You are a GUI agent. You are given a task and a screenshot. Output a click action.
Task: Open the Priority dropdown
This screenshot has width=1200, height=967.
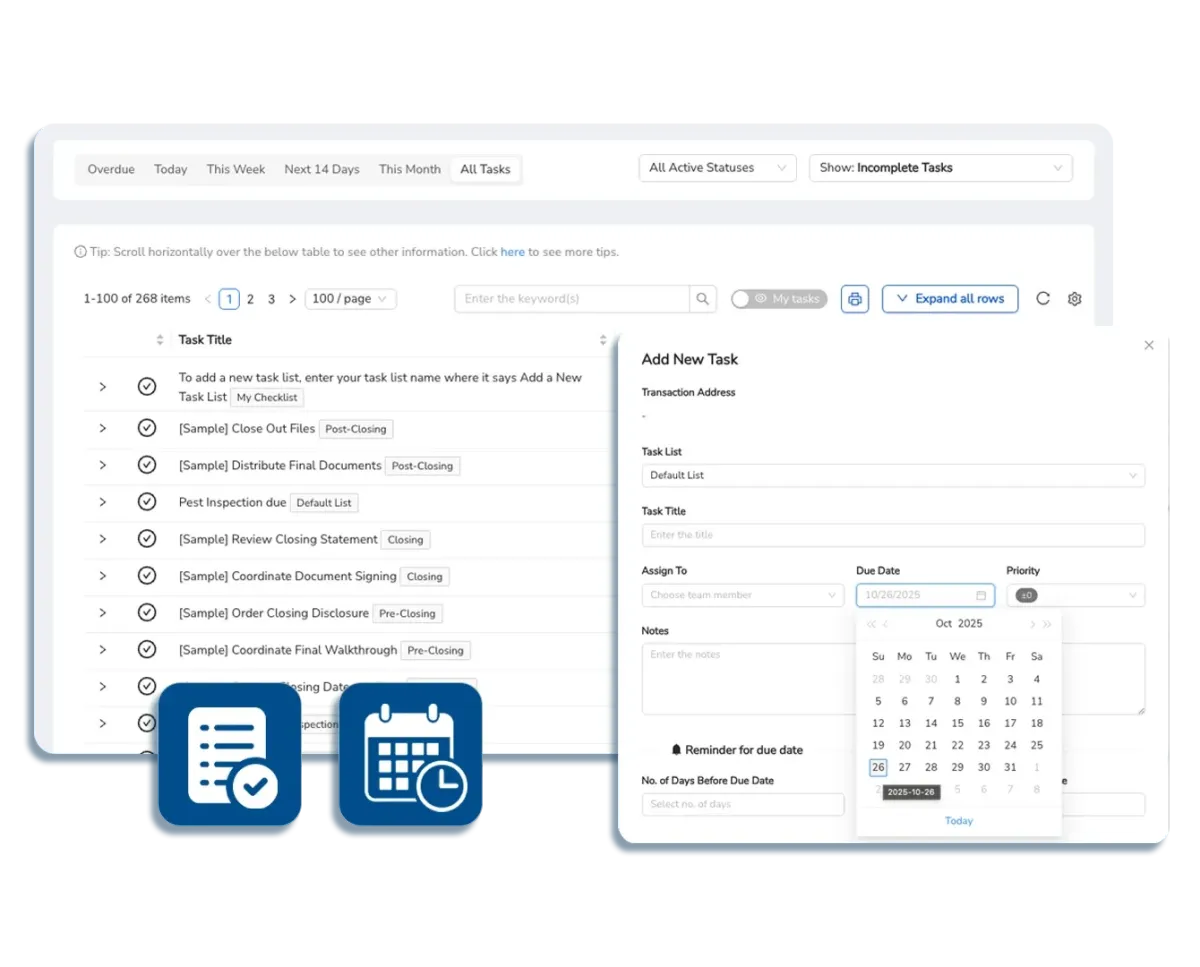1076,595
